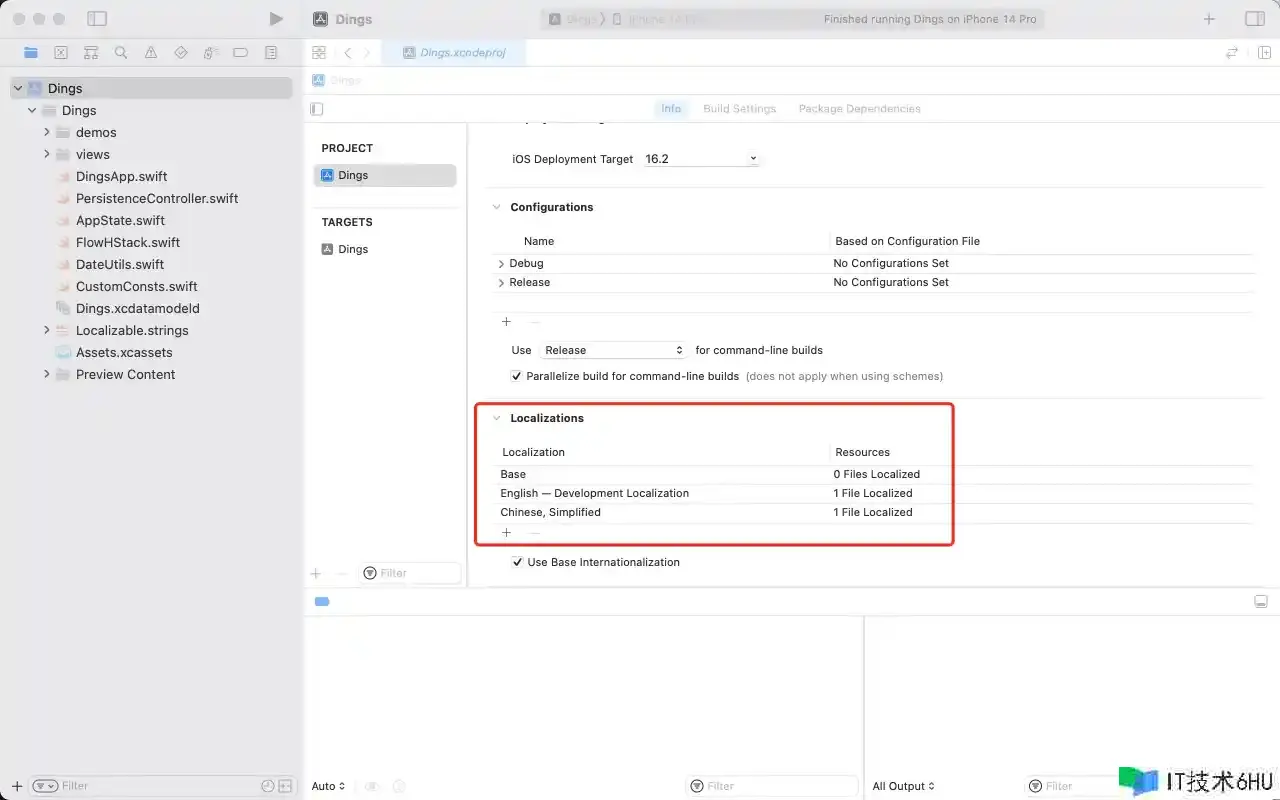The height and width of the screenshot is (800, 1280).
Task: Click the editor options swap arrows icon
Action: click(1232, 53)
